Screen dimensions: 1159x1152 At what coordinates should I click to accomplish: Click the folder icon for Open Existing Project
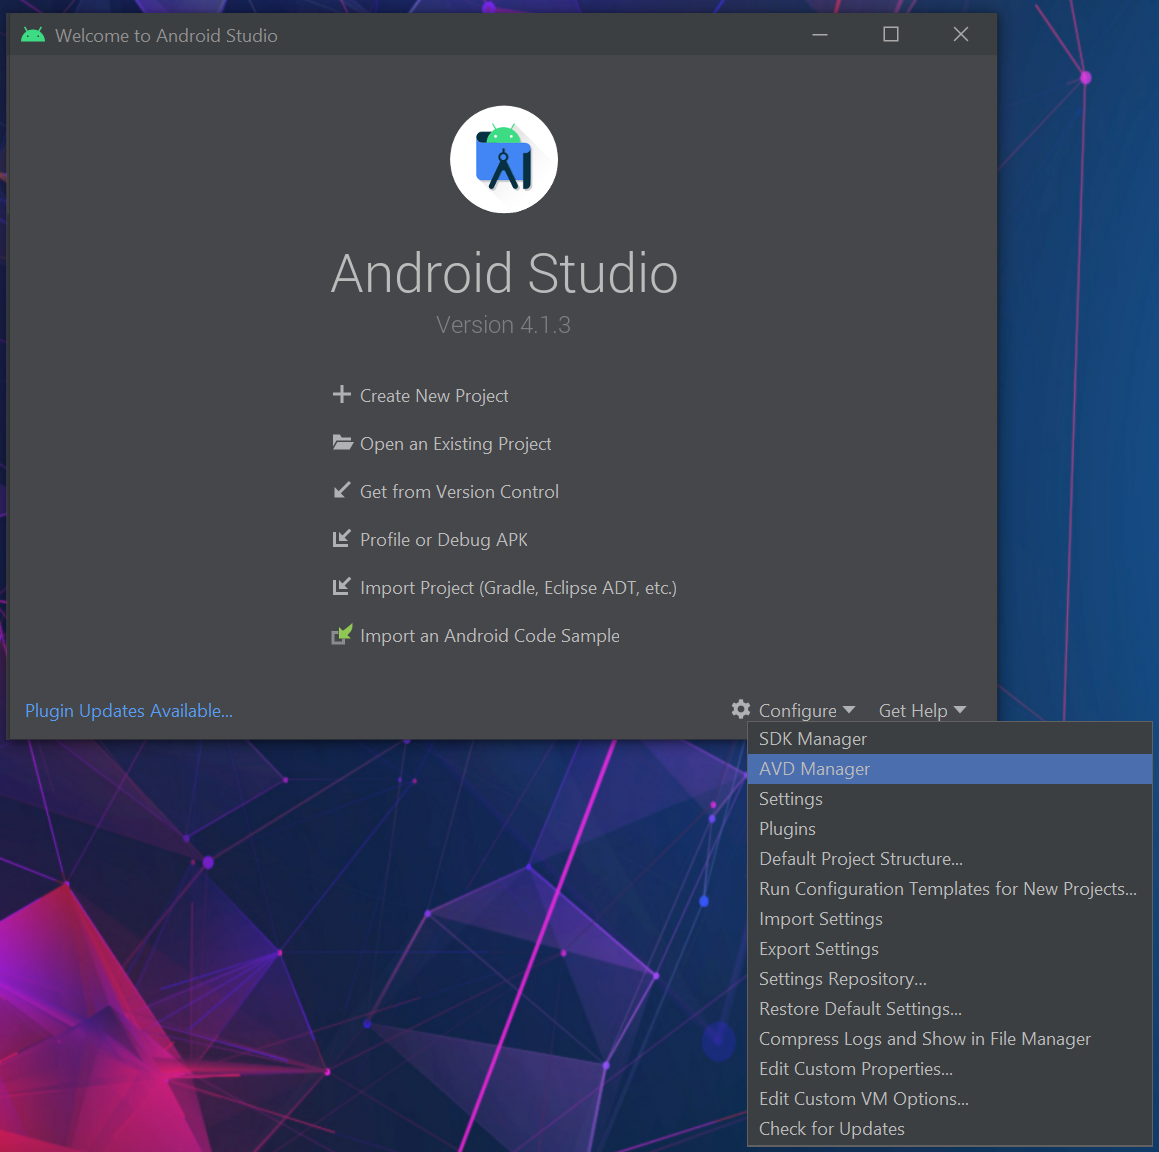click(342, 443)
